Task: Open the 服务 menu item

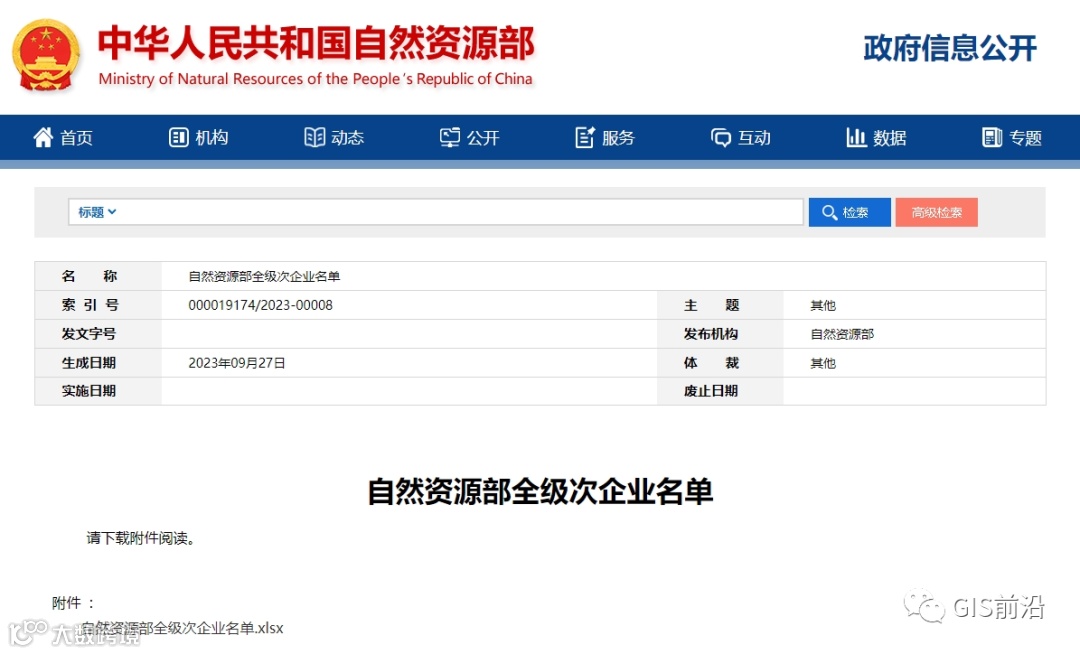Action: point(605,138)
